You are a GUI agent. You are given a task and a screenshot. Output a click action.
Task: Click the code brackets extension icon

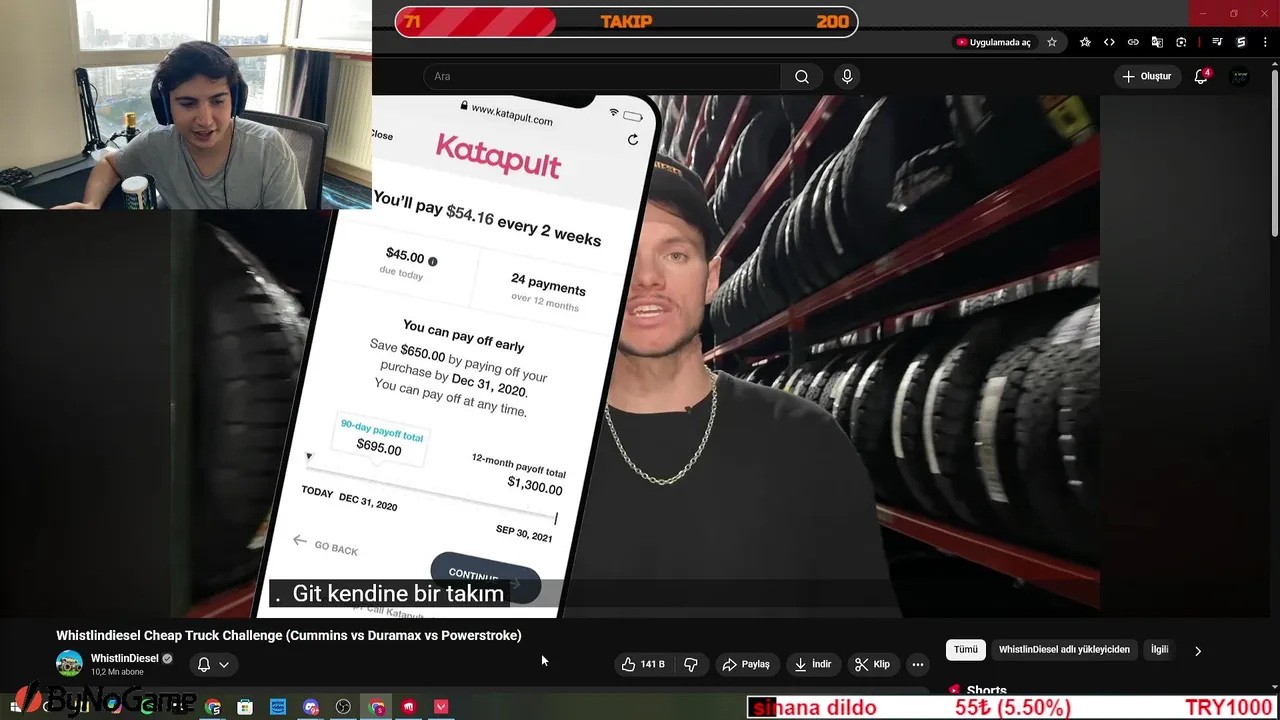(x=1109, y=42)
